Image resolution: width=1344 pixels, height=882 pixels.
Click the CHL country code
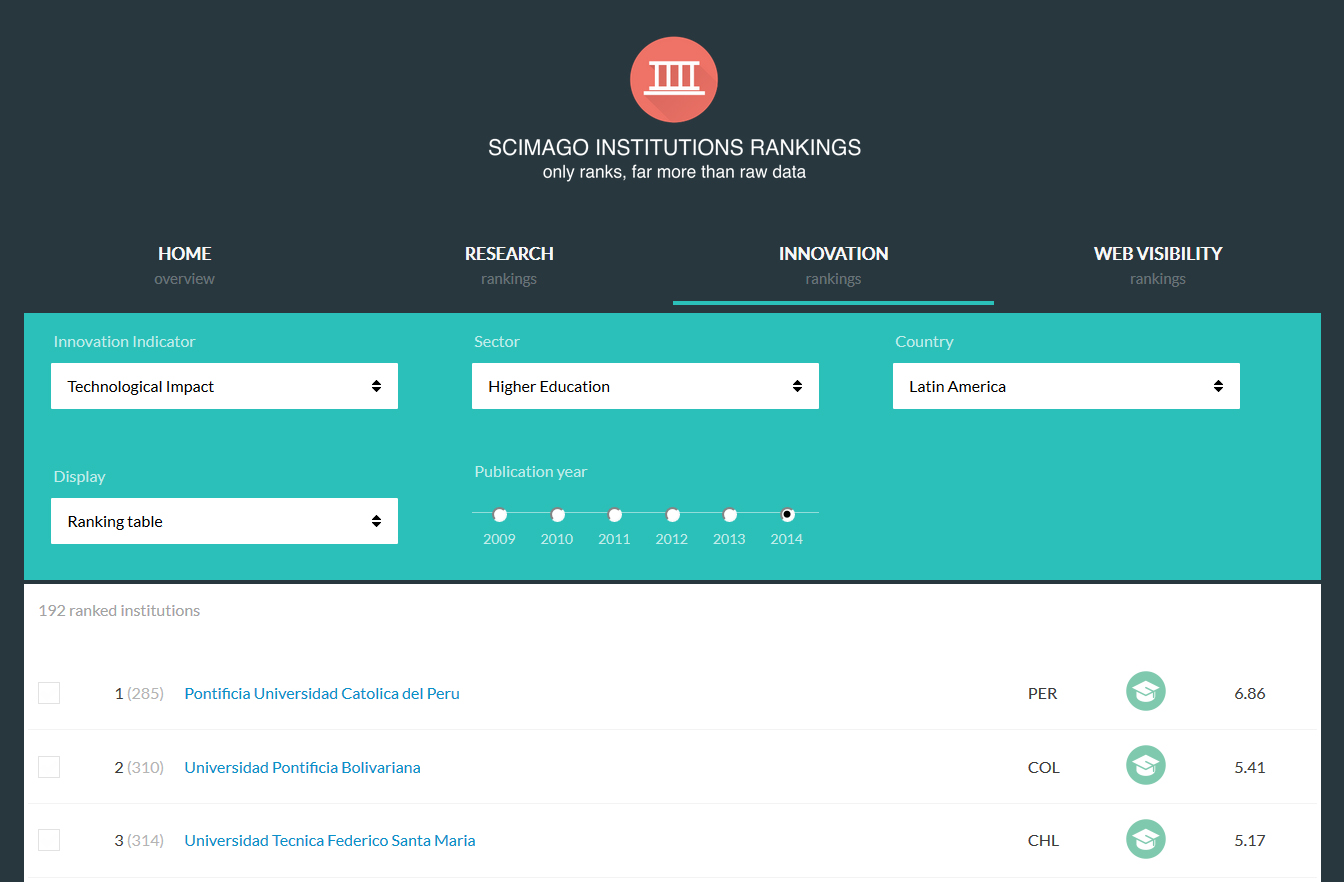tap(1043, 840)
